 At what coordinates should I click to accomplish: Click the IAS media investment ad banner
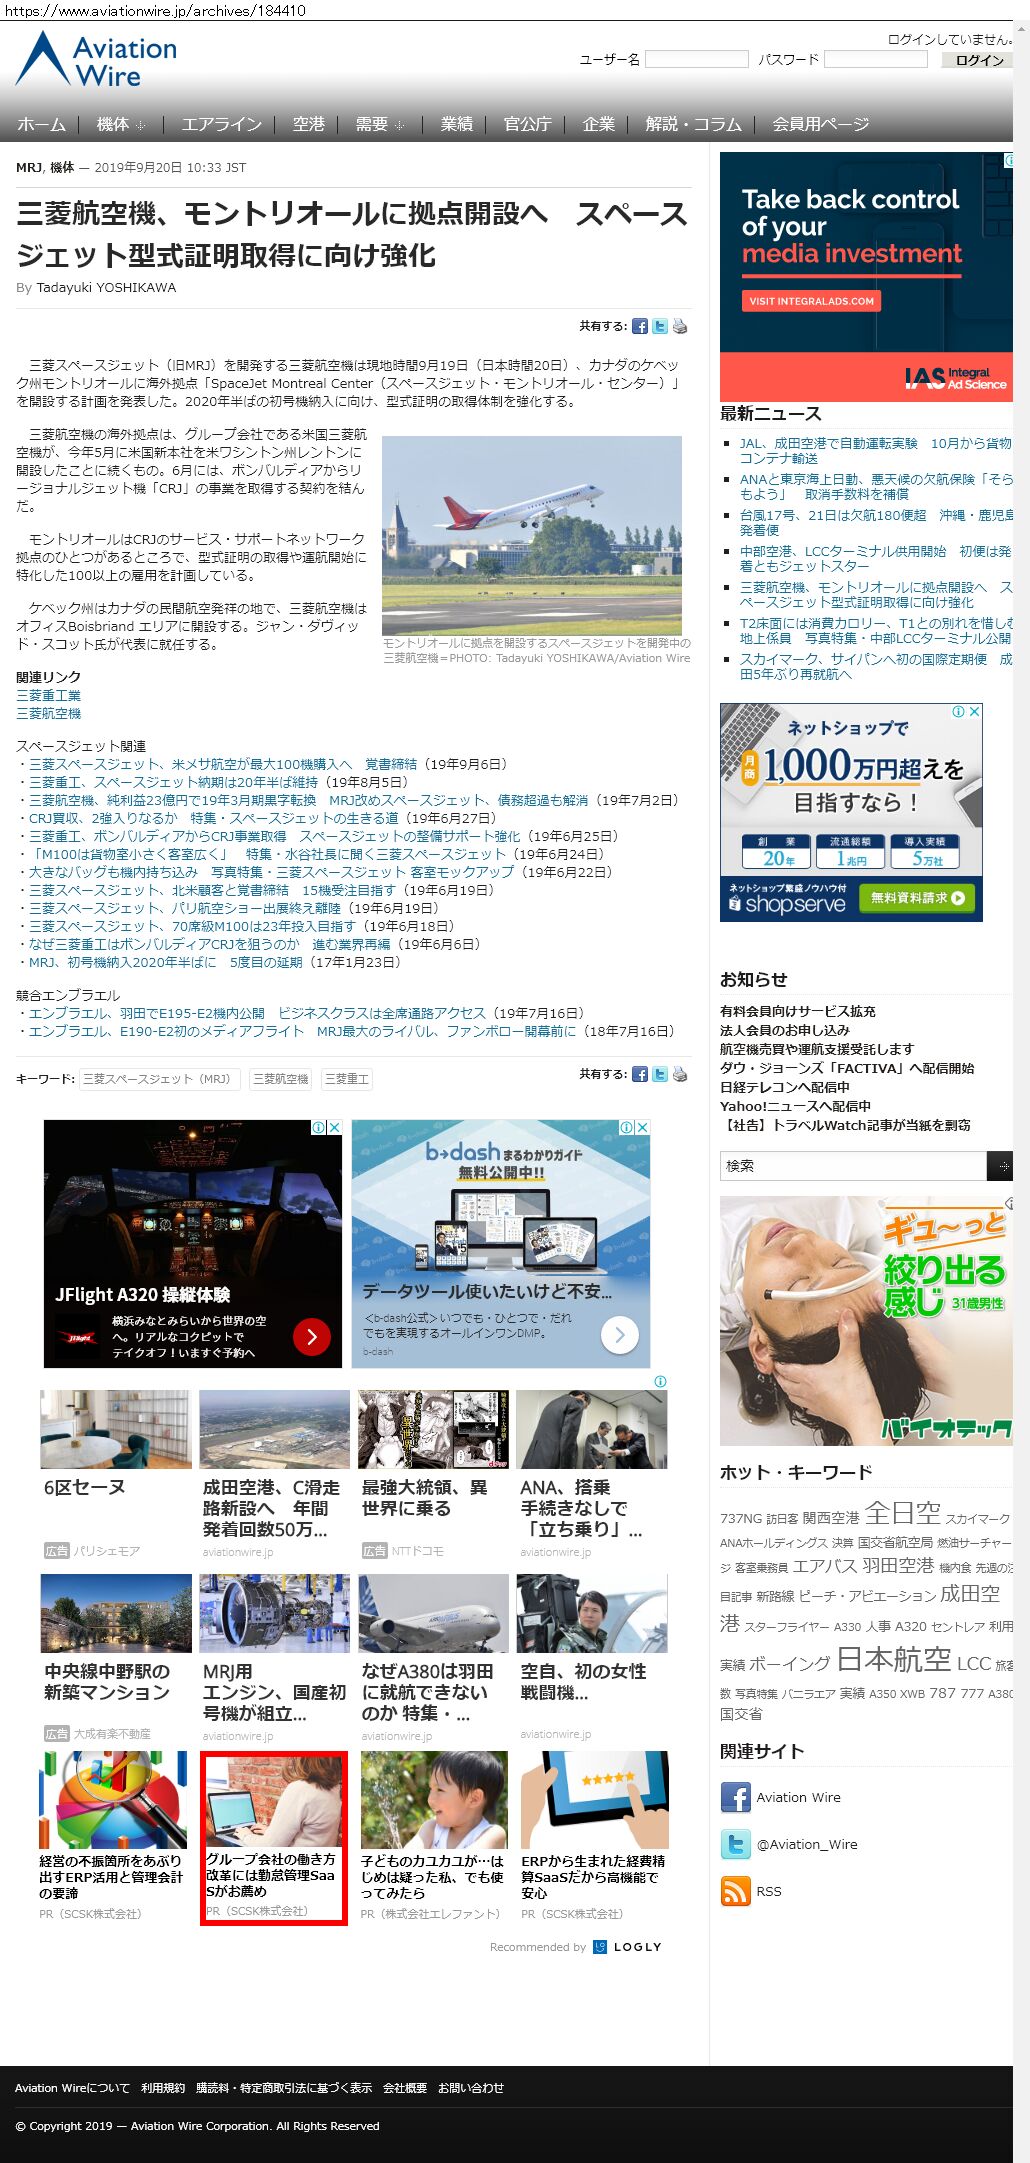click(x=866, y=277)
